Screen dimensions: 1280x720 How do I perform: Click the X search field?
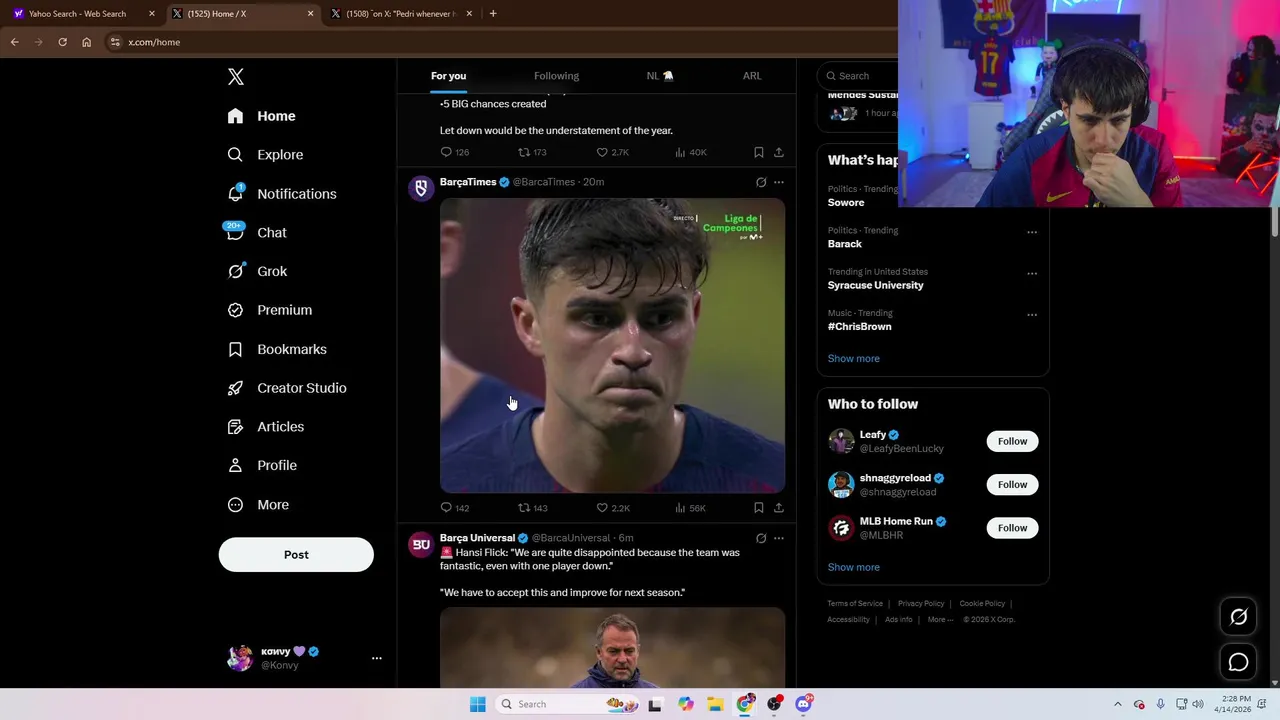tap(859, 76)
